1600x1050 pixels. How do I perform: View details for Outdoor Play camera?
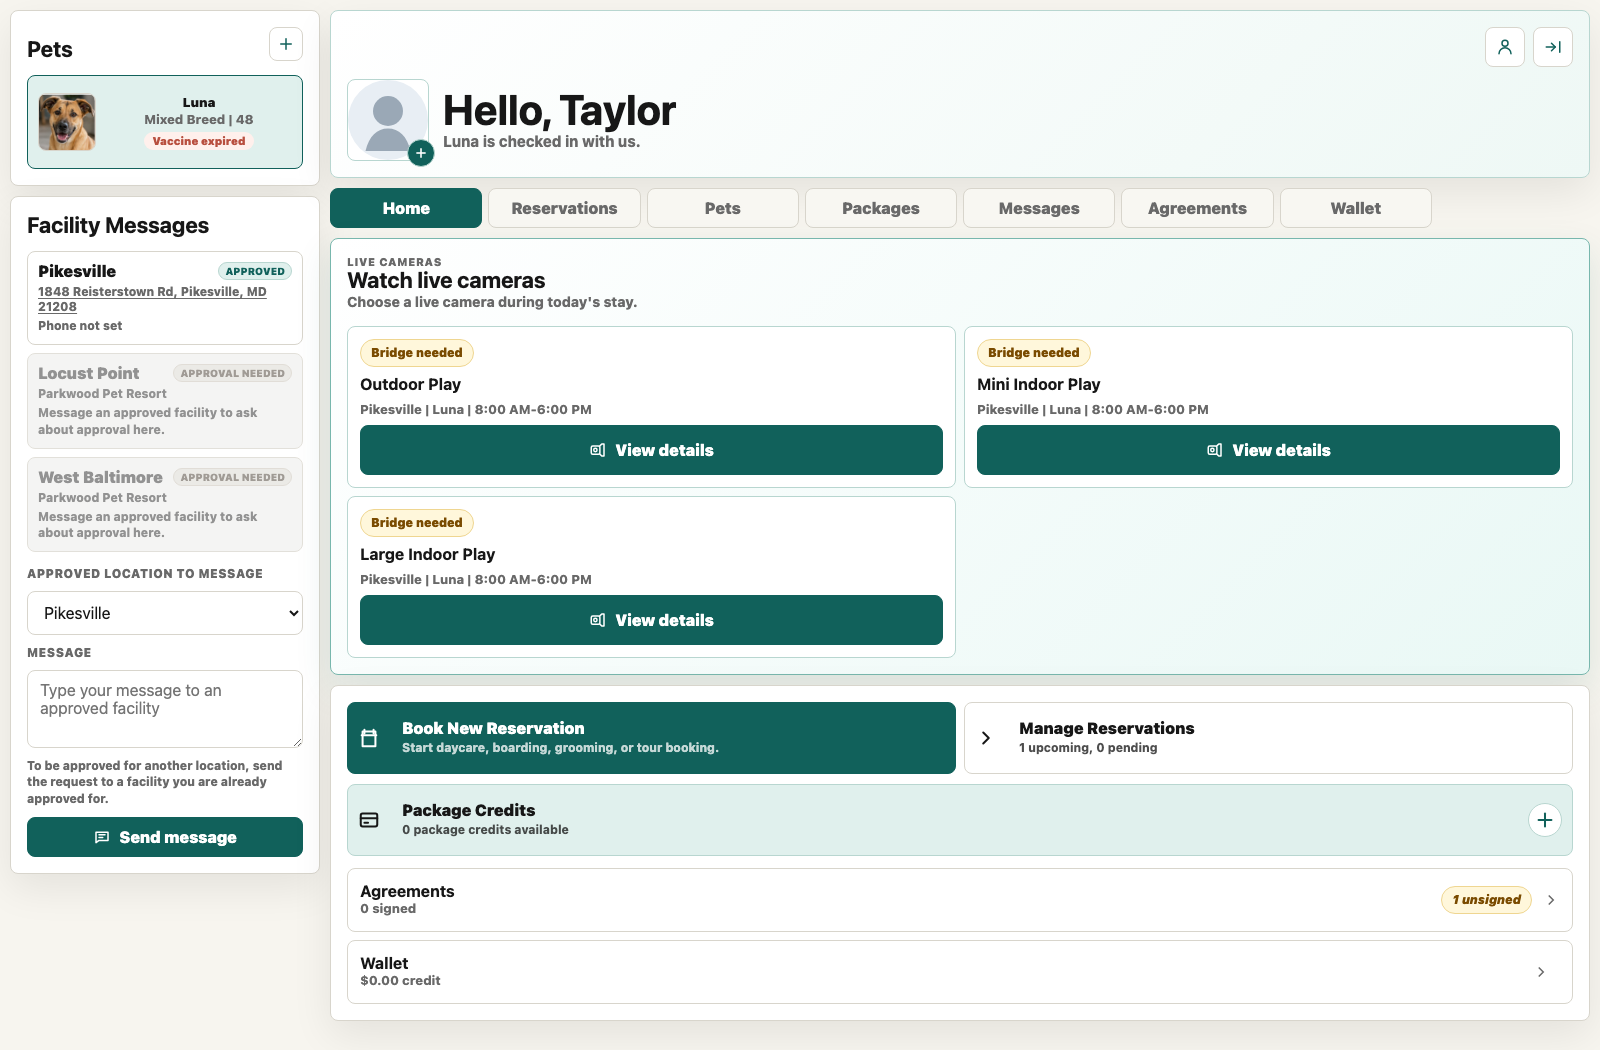pyautogui.click(x=651, y=450)
